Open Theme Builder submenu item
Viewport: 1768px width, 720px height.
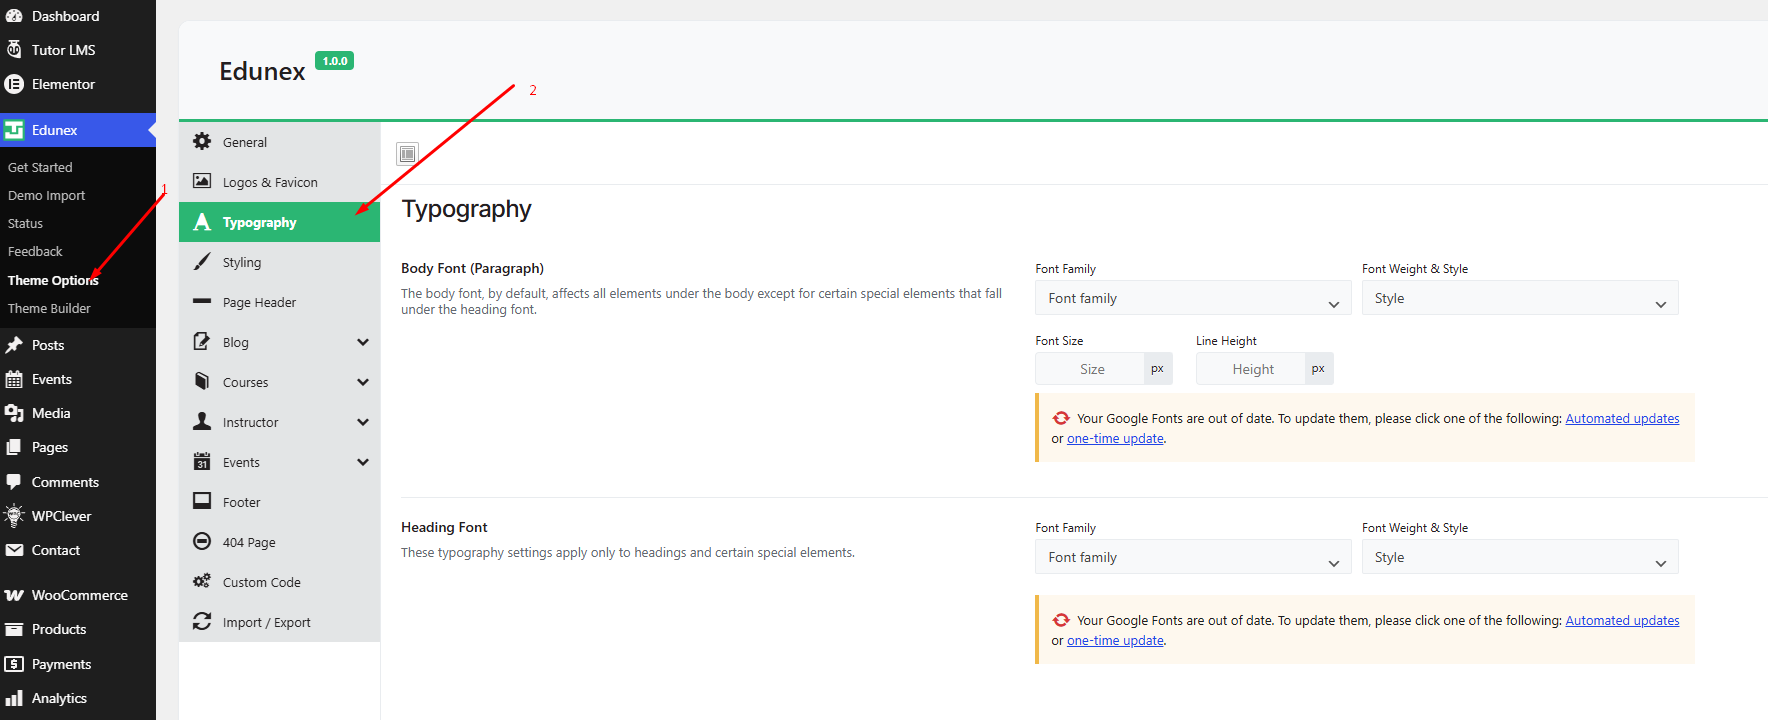(49, 308)
